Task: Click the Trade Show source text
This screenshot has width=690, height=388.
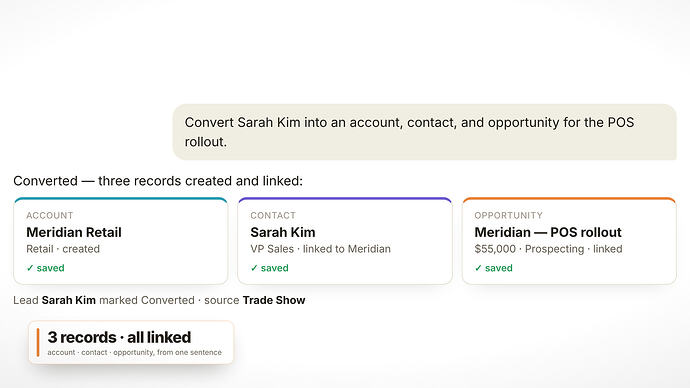Action: [x=274, y=300]
